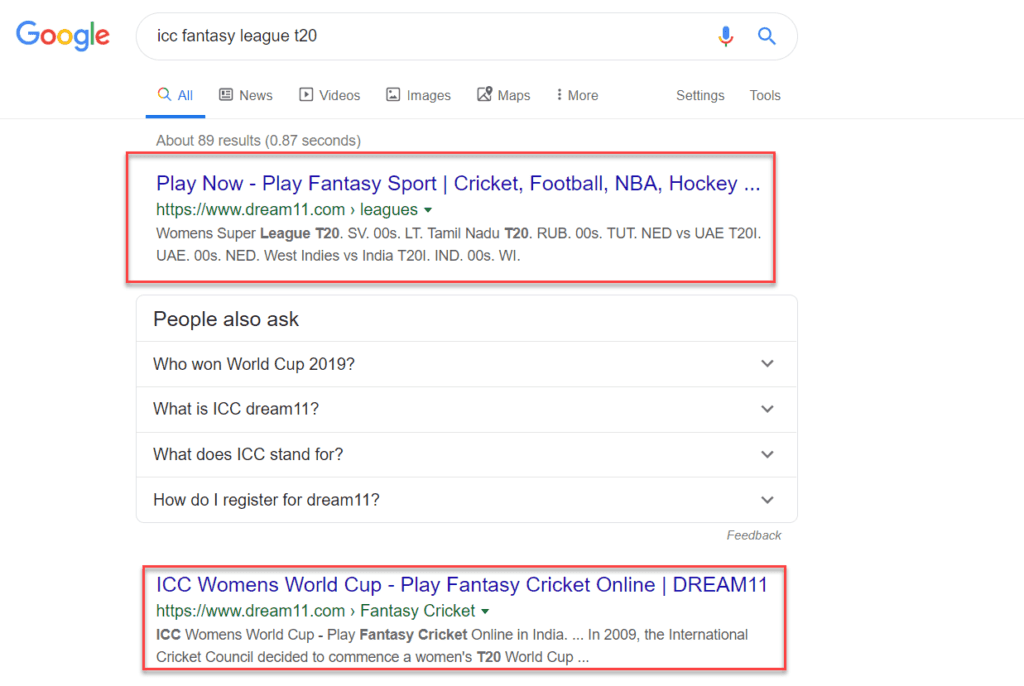Click the Feedback link
The height and width of the screenshot is (686, 1024).
(754, 535)
